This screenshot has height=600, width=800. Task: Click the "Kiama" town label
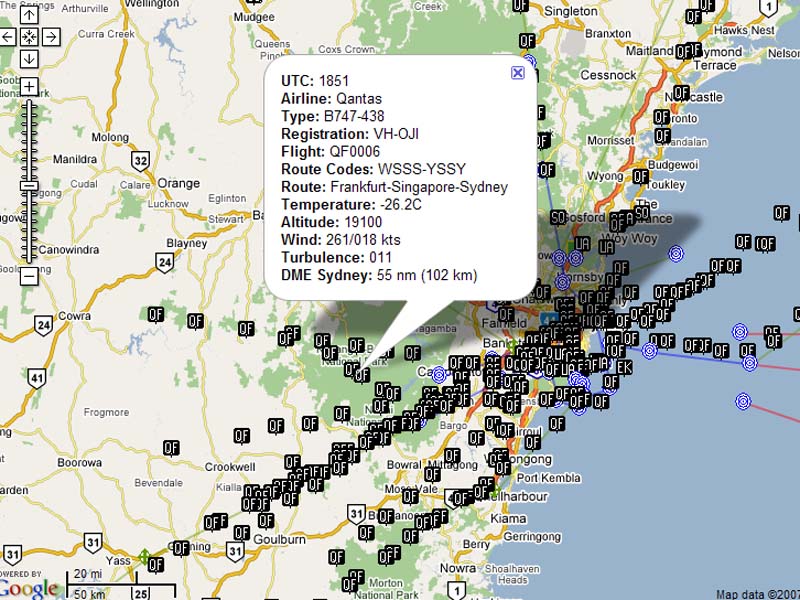pos(508,518)
